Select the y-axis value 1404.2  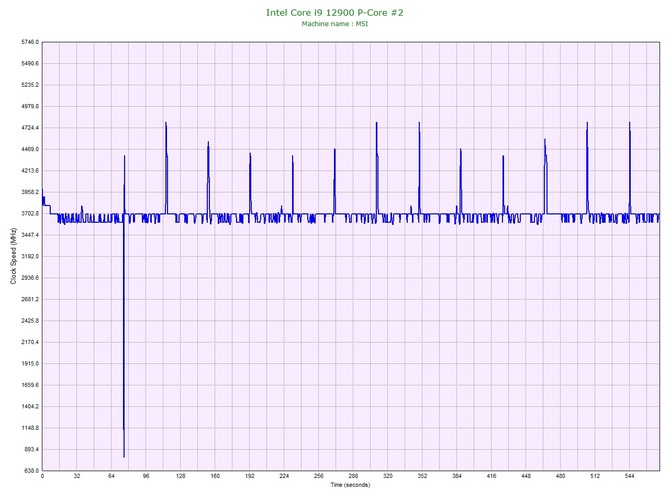30,406
